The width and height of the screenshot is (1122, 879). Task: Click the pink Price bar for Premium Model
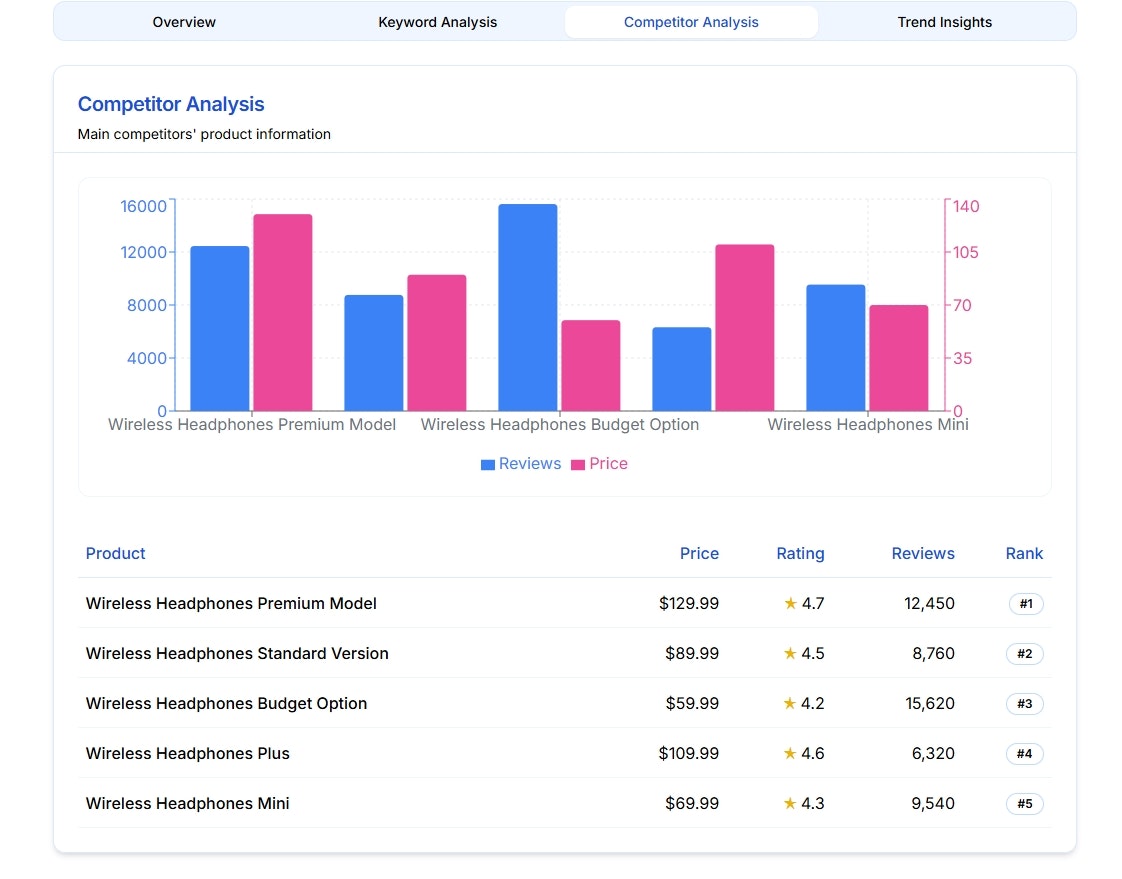tap(283, 313)
